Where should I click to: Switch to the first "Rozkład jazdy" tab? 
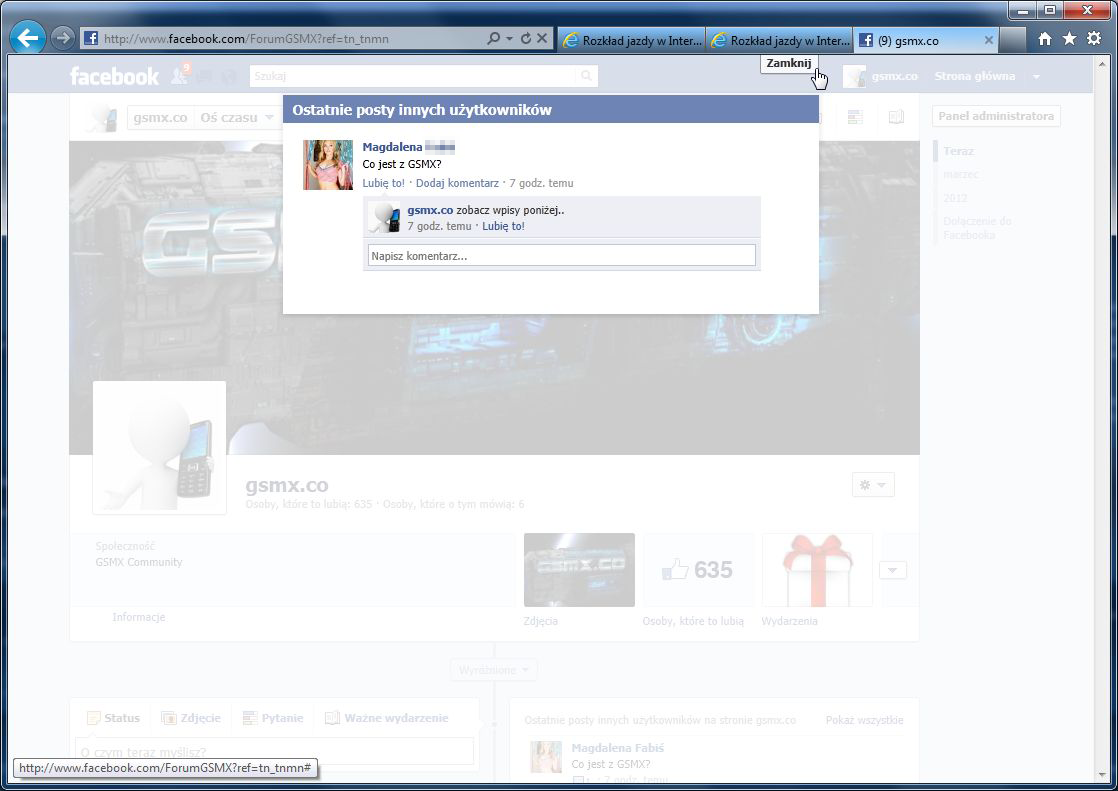(x=632, y=40)
